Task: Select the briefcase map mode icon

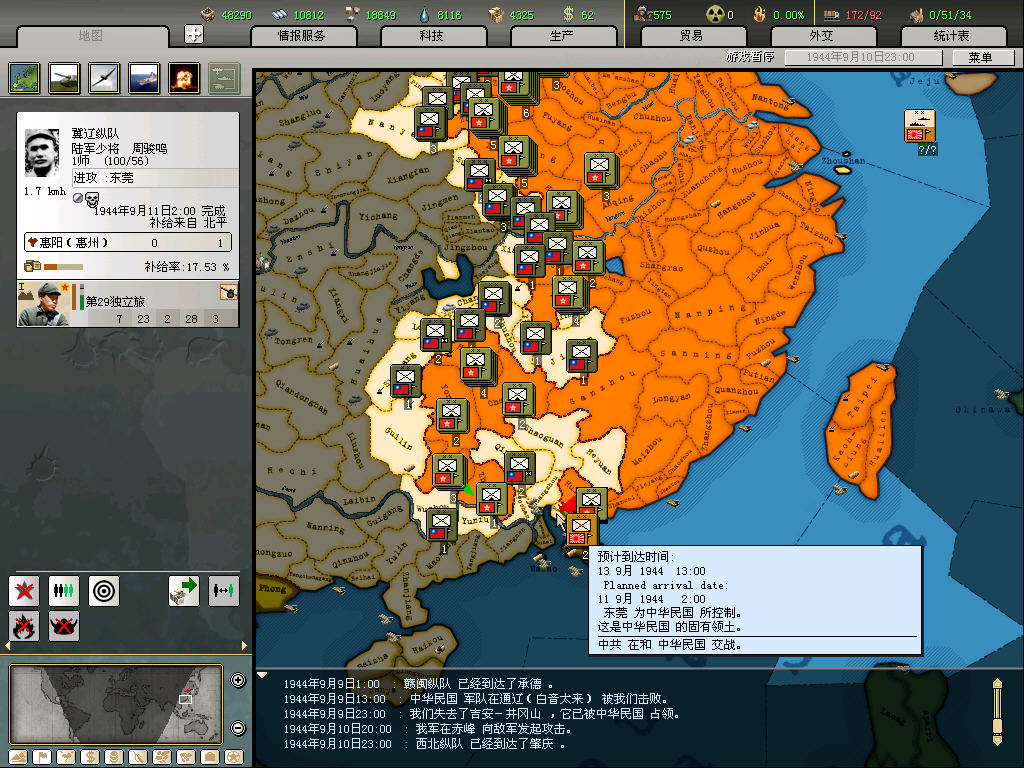Action: click(210, 757)
